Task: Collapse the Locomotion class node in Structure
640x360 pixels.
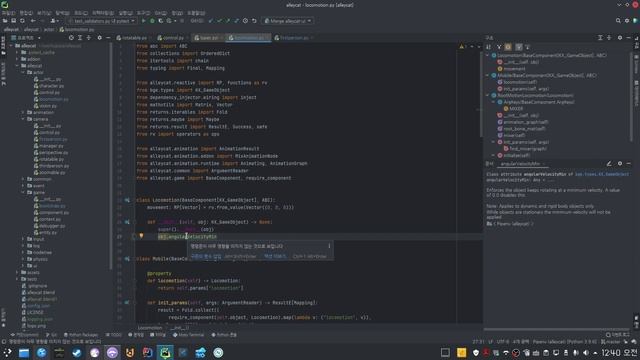Action: point(487,55)
